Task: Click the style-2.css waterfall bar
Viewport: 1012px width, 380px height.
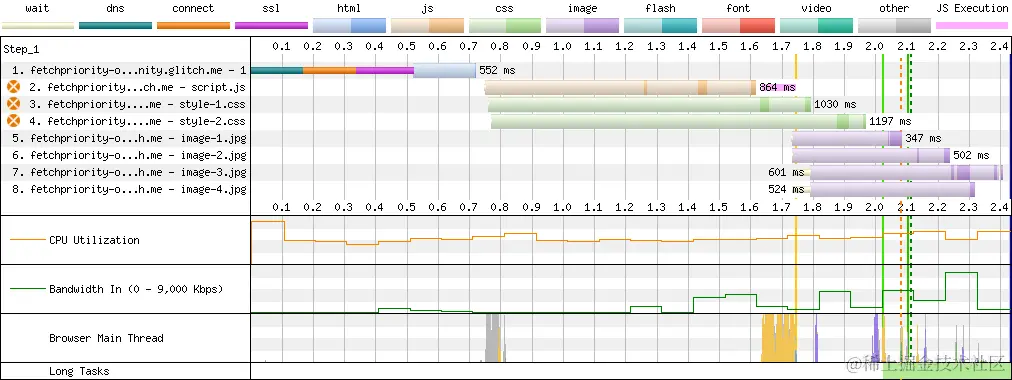Action: [678, 121]
